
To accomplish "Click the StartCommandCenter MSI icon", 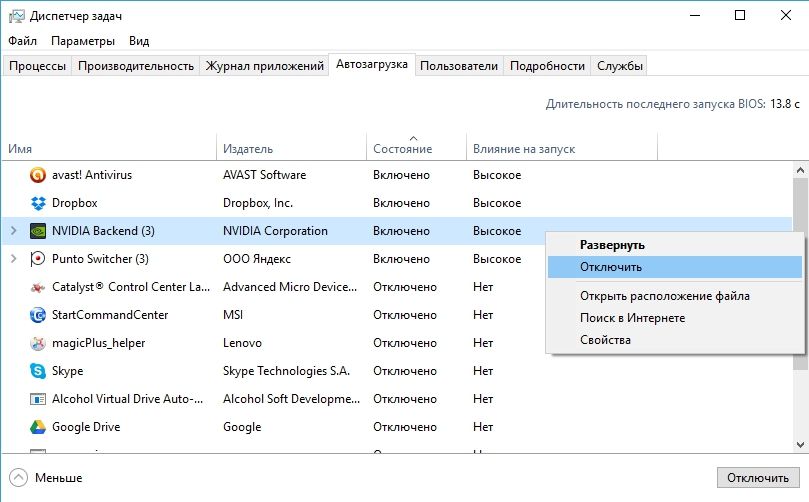I will point(38,315).
